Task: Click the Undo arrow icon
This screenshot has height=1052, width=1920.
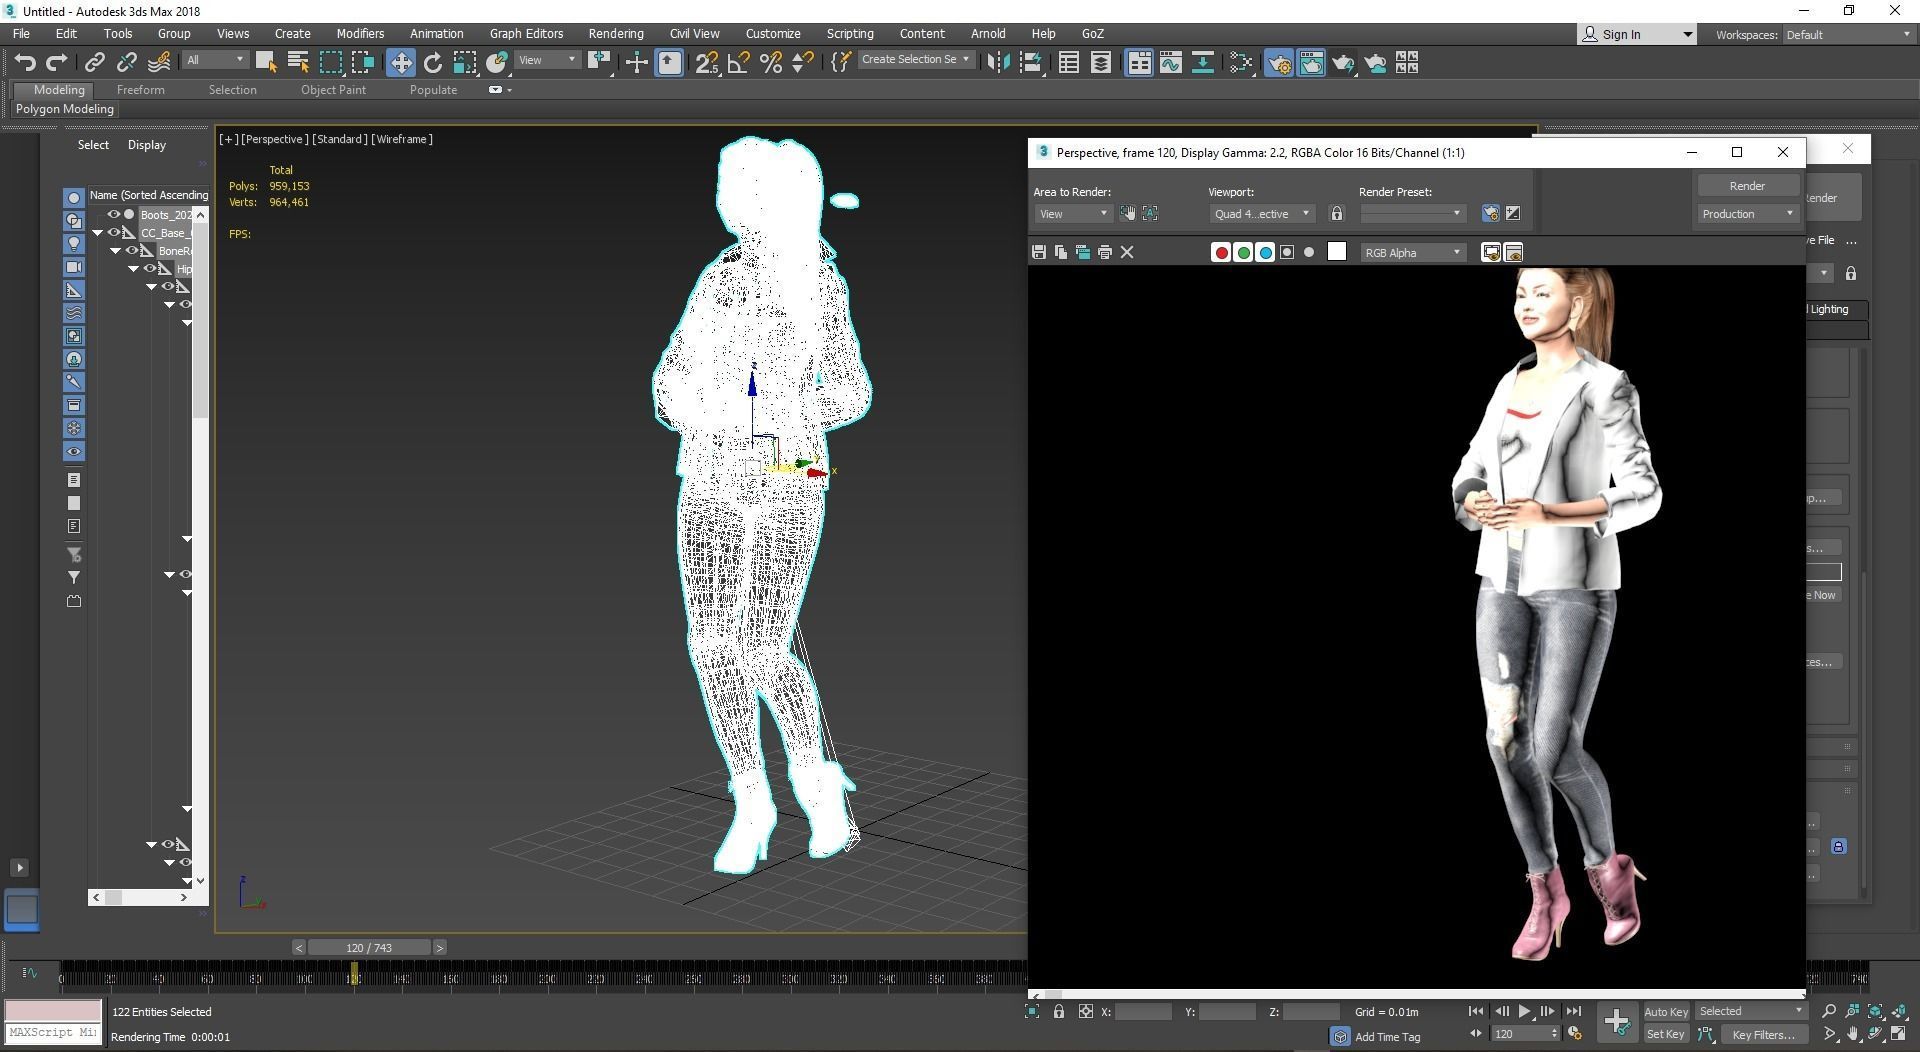Action: (25, 63)
